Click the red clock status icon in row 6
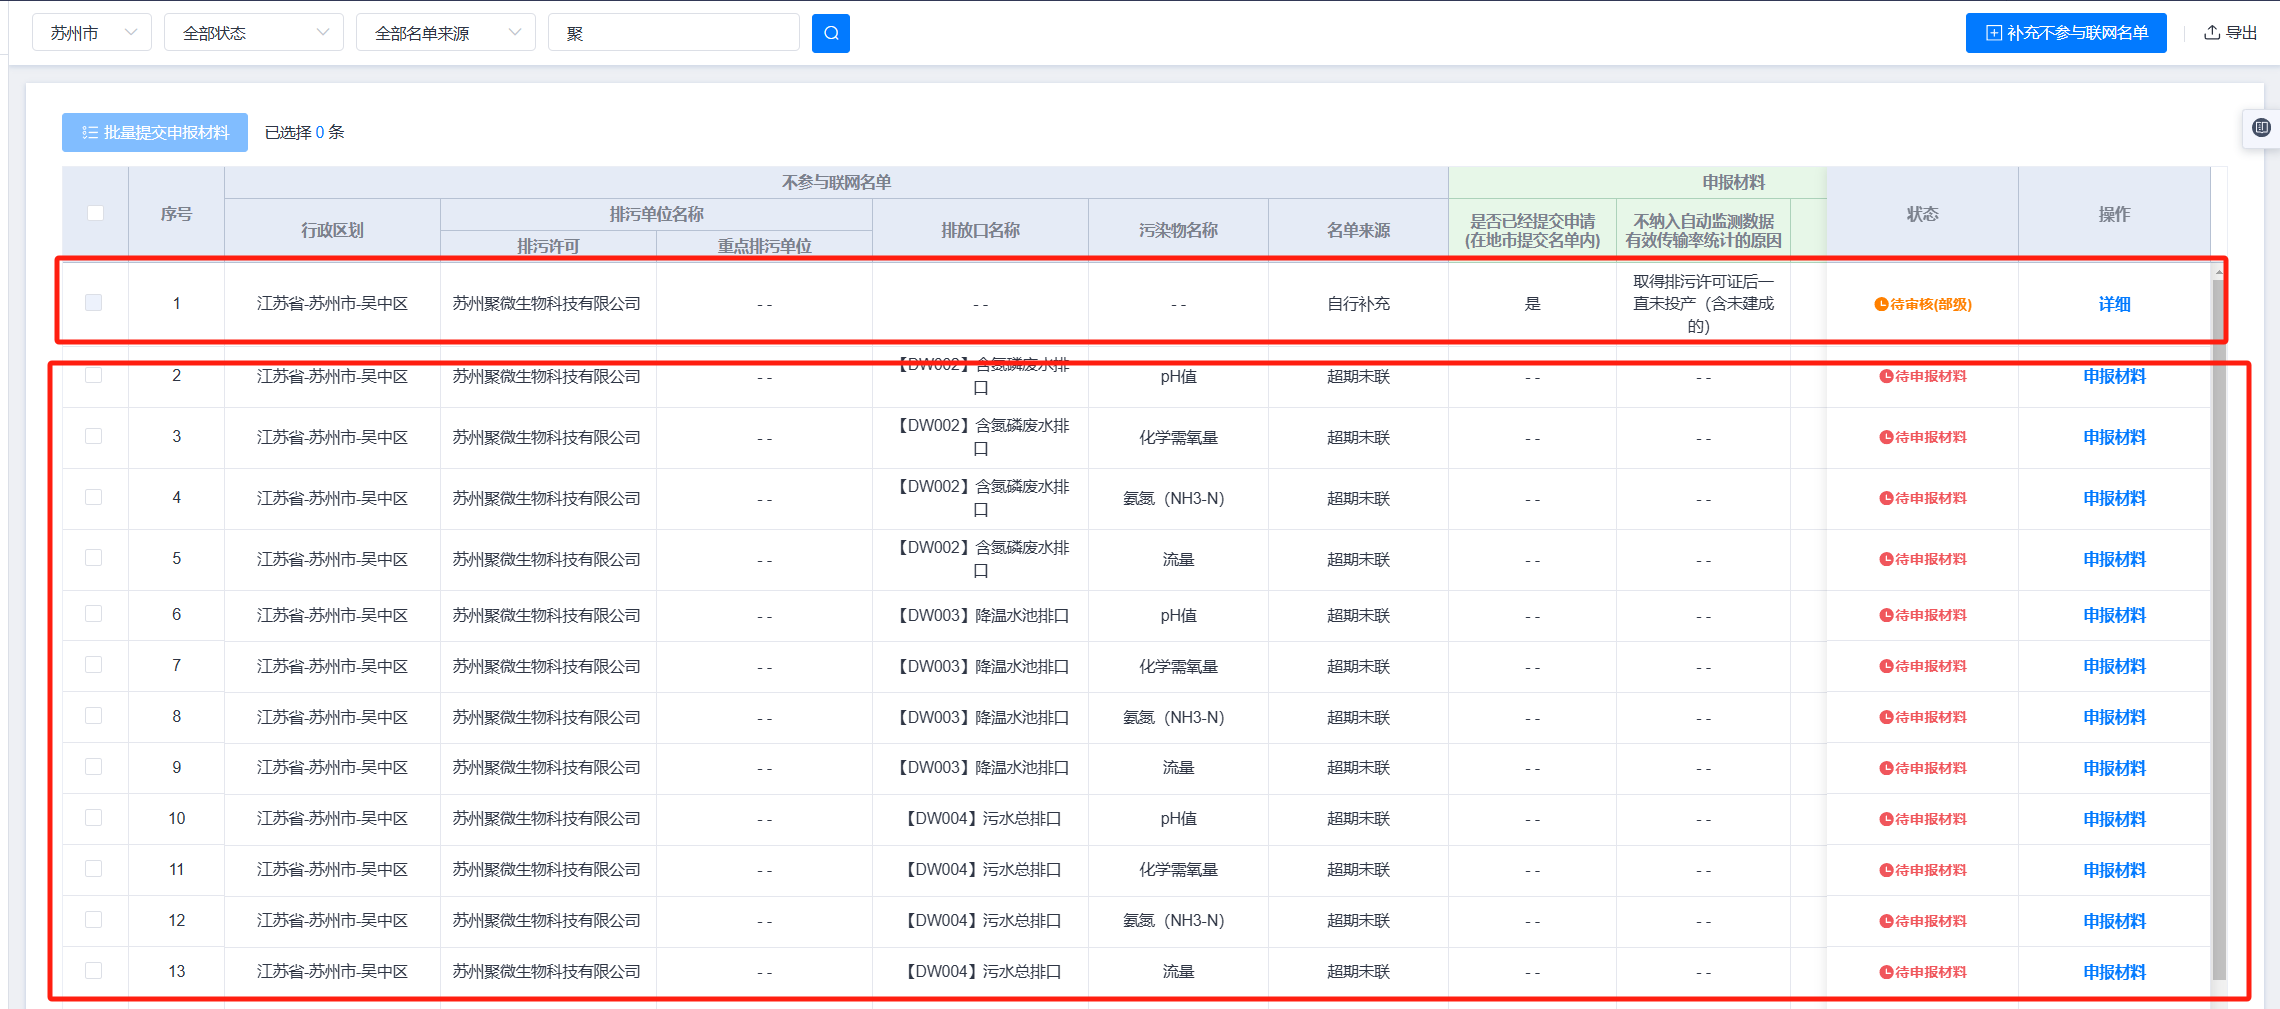Viewport: 2280px width, 1009px height. pyautogui.click(x=1886, y=615)
